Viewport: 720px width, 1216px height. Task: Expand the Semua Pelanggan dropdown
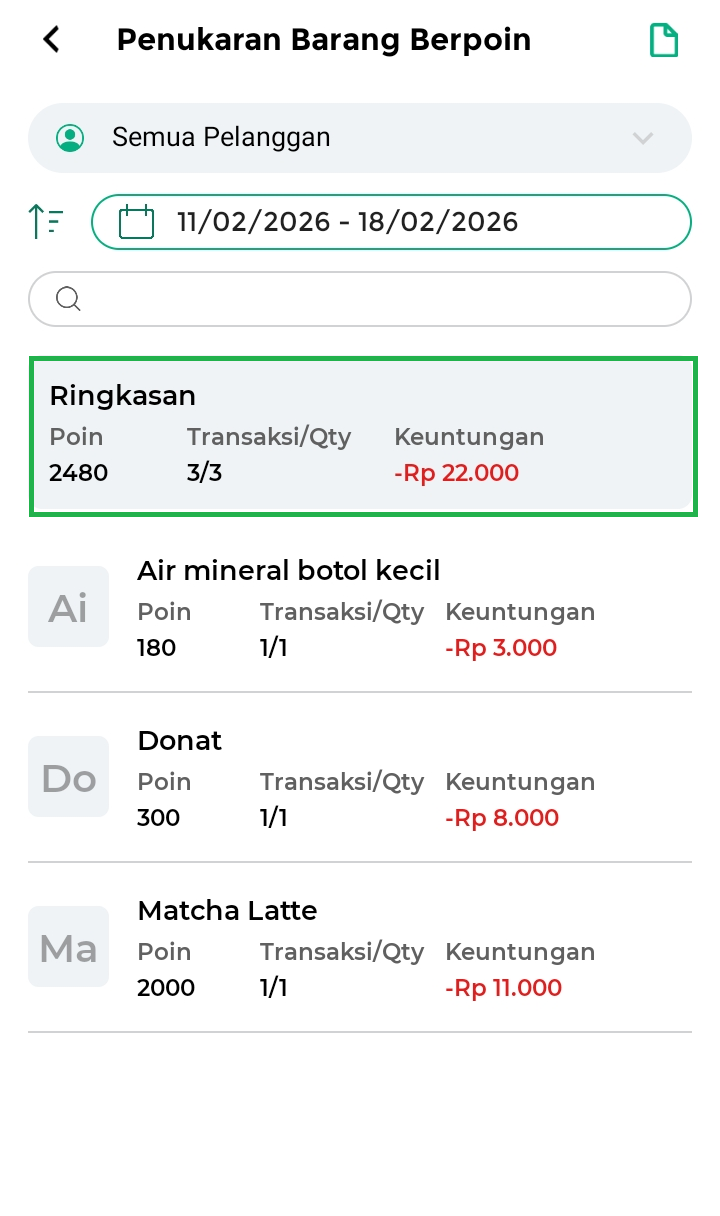click(x=360, y=138)
